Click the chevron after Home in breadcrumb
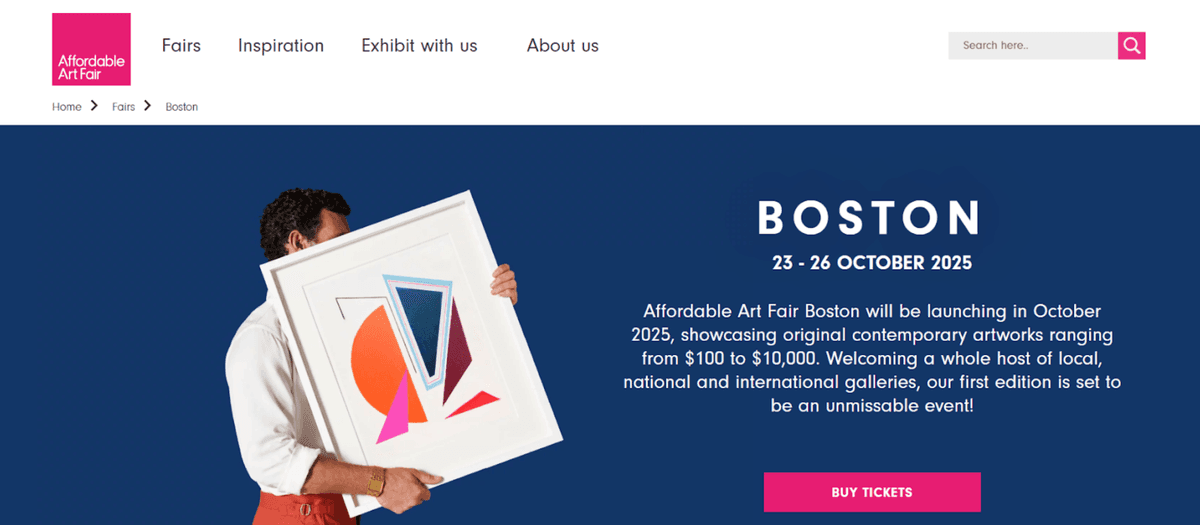Image resolution: width=1200 pixels, height=525 pixels. [x=94, y=105]
